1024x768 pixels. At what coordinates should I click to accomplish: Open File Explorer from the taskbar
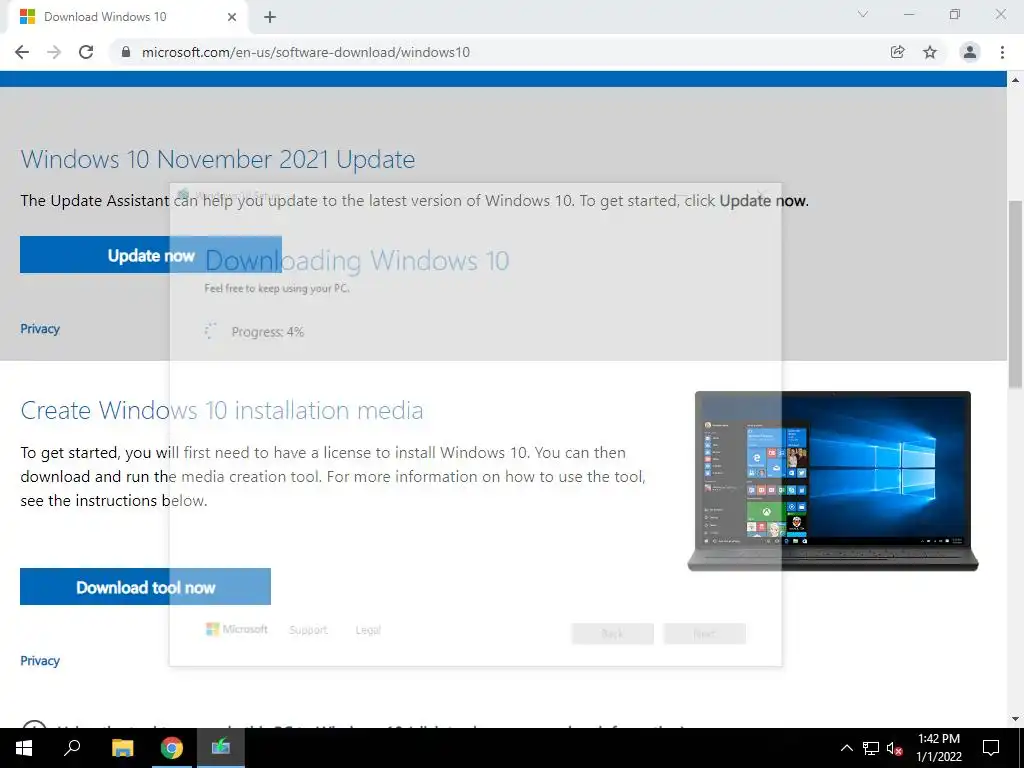(x=122, y=748)
